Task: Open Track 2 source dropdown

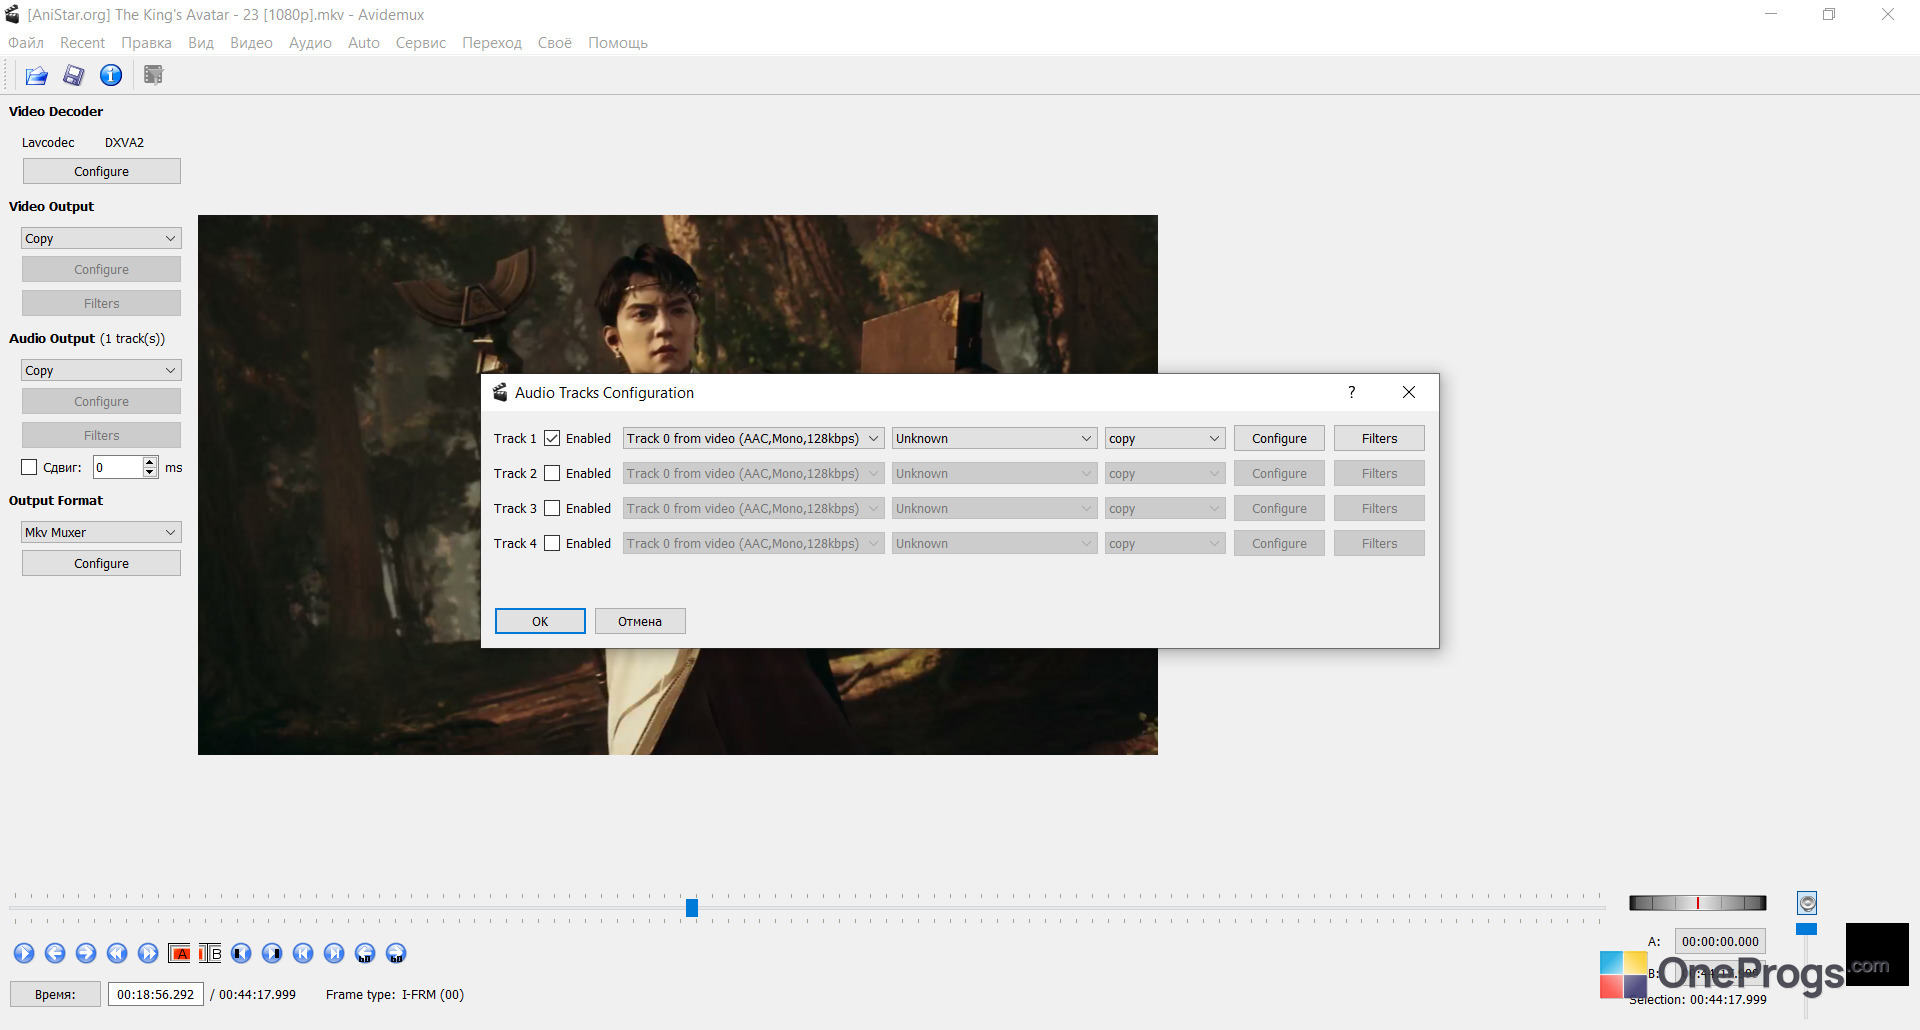Action: (753, 473)
